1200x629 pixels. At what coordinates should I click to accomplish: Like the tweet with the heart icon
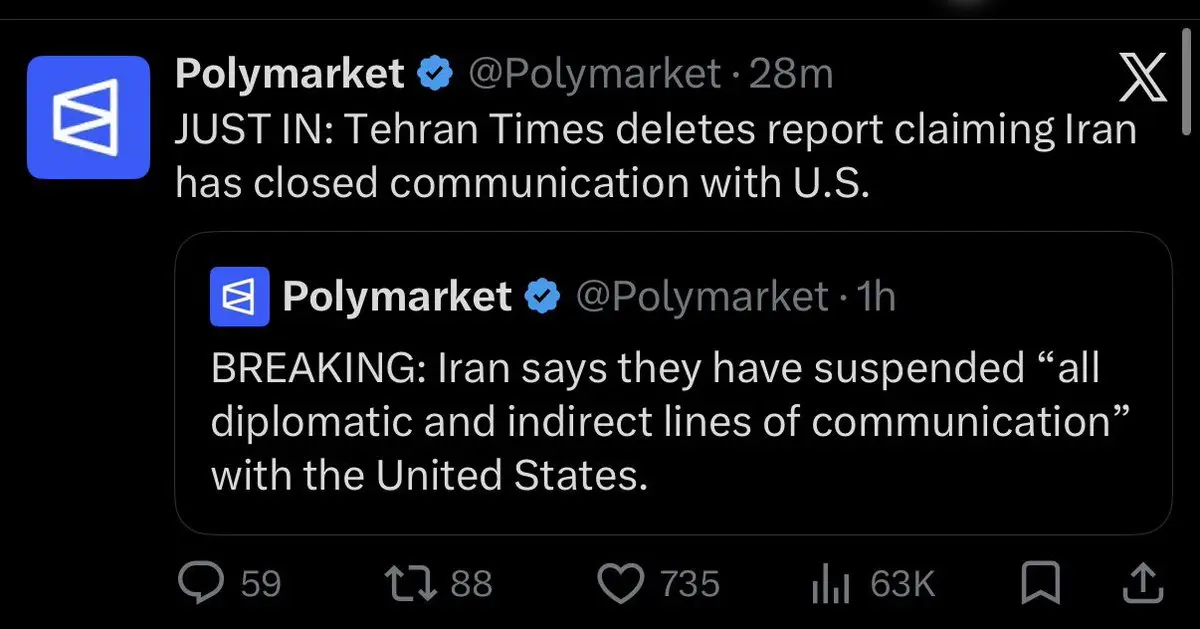[x=621, y=582]
